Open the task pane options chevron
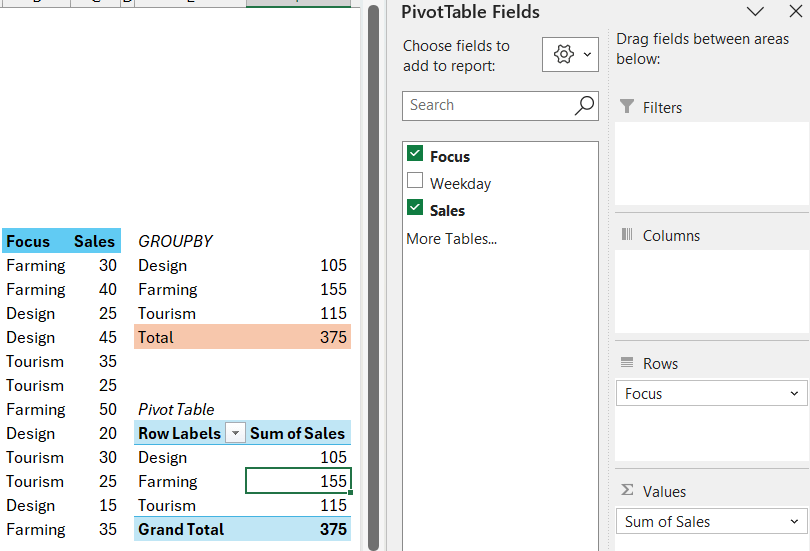Image resolution: width=810 pixels, height=551 pixels. tap(755, 12)
